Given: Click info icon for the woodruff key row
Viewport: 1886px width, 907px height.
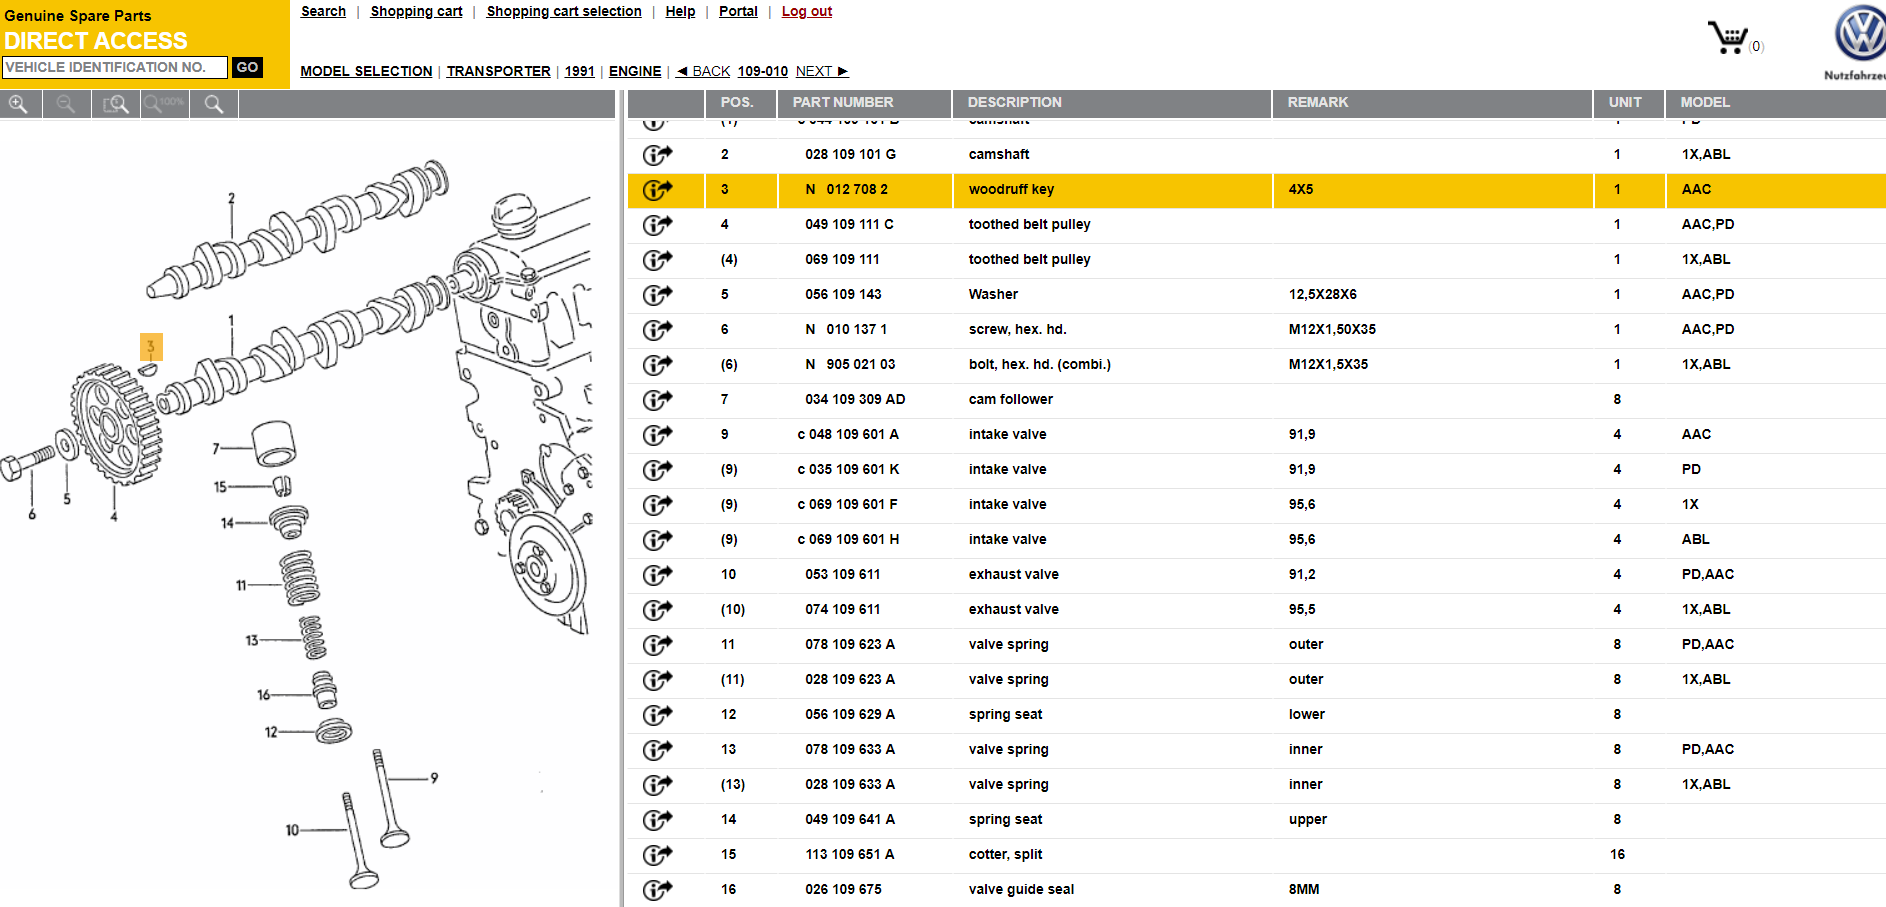Looking at the screenshot, I should coord(657,190).
